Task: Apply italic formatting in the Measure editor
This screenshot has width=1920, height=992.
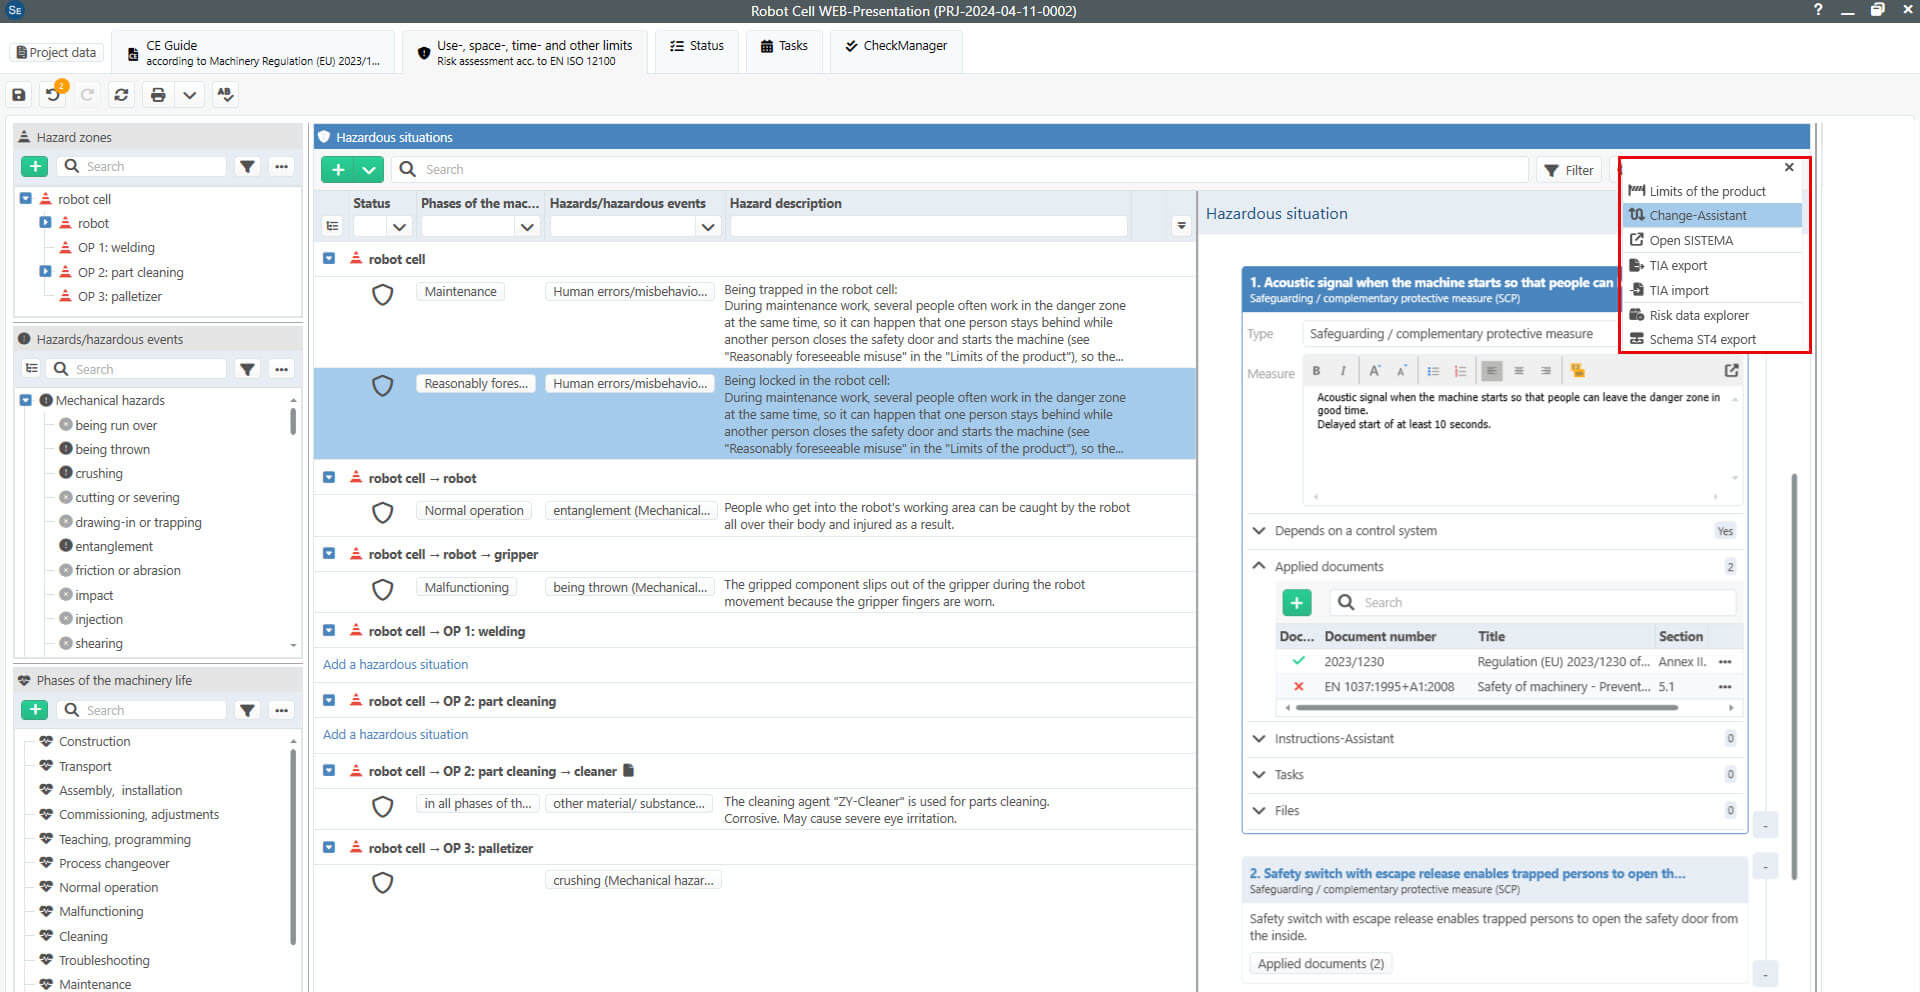Action: [x=1343, y=371]
